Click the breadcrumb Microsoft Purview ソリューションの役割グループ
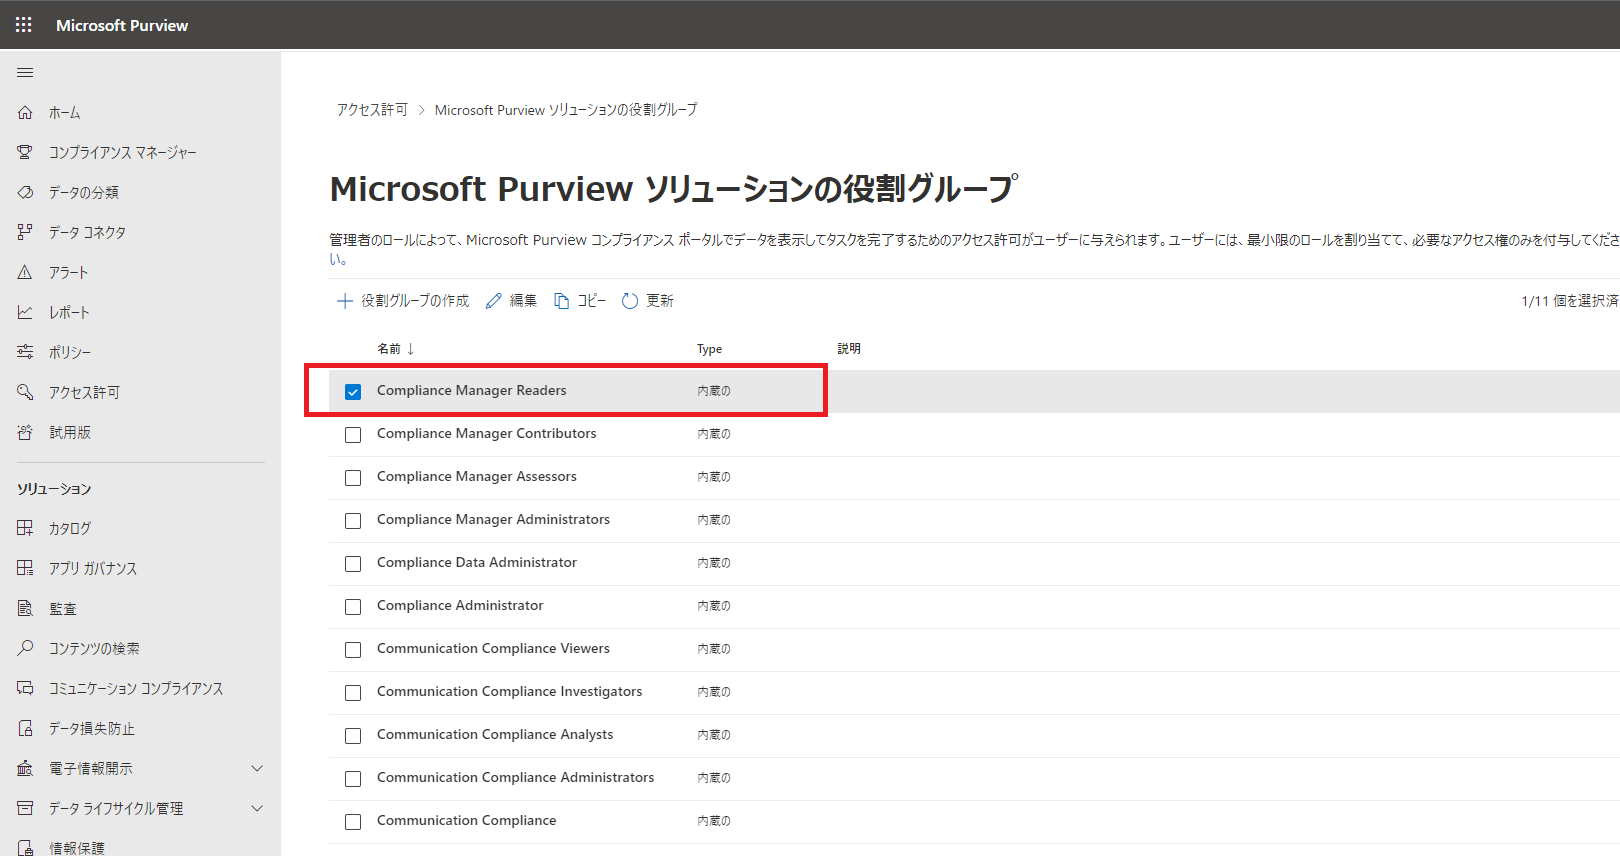This screenshot has height=856, width=1620. 566,110
